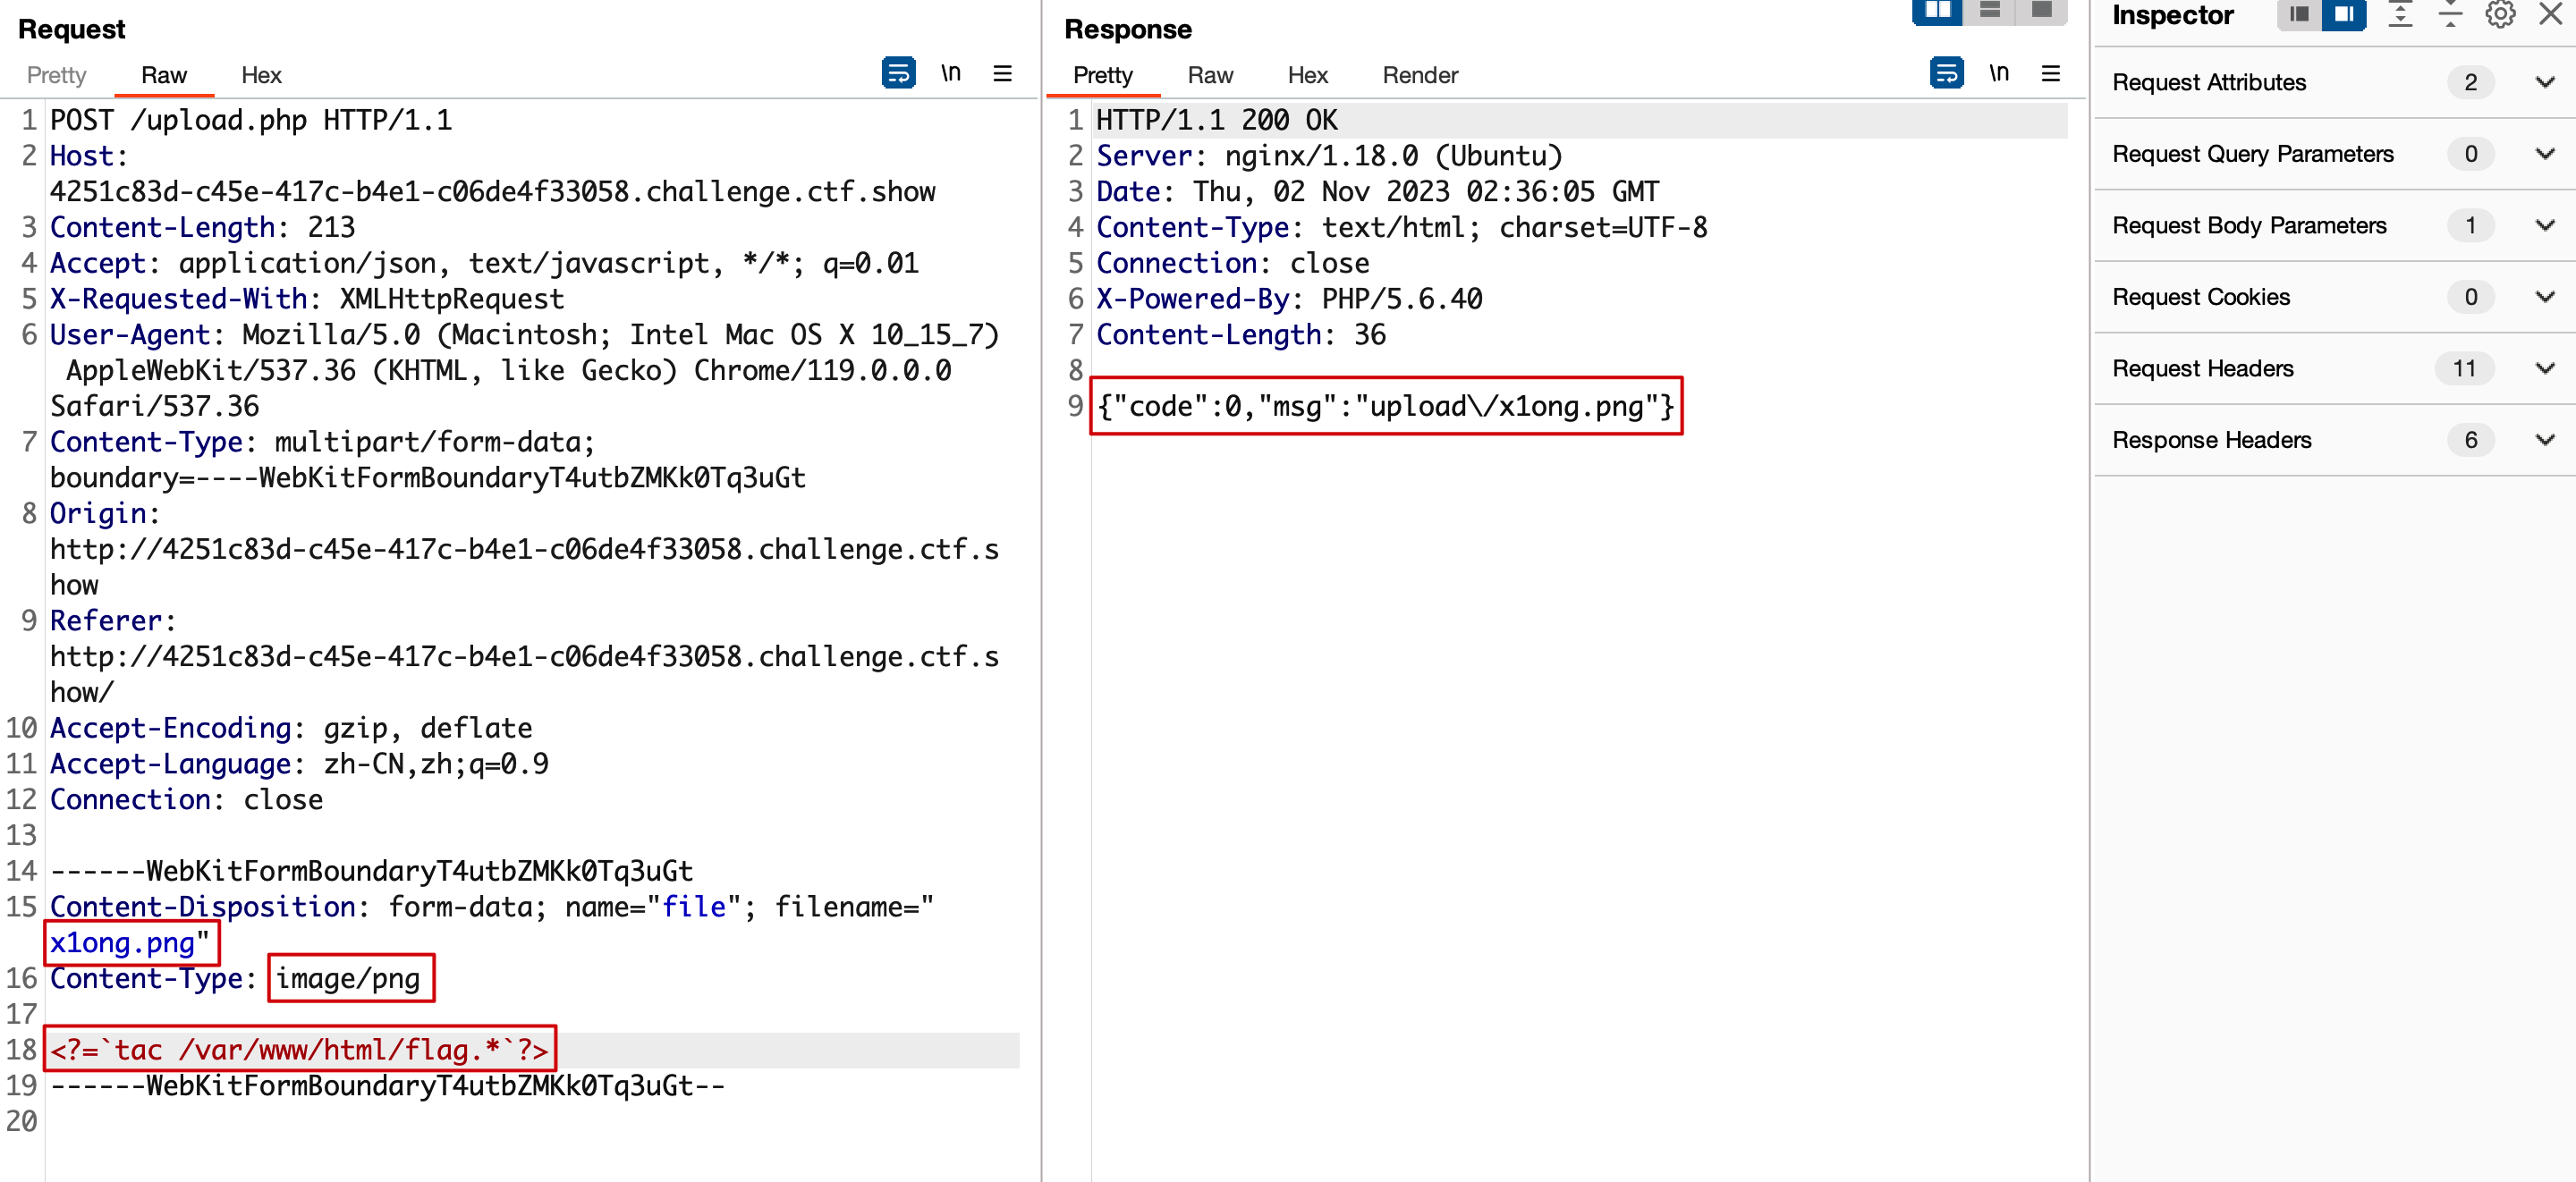
Task: Close the Inspector panel
Action: pyautogui.click(x=2551, y=14)
